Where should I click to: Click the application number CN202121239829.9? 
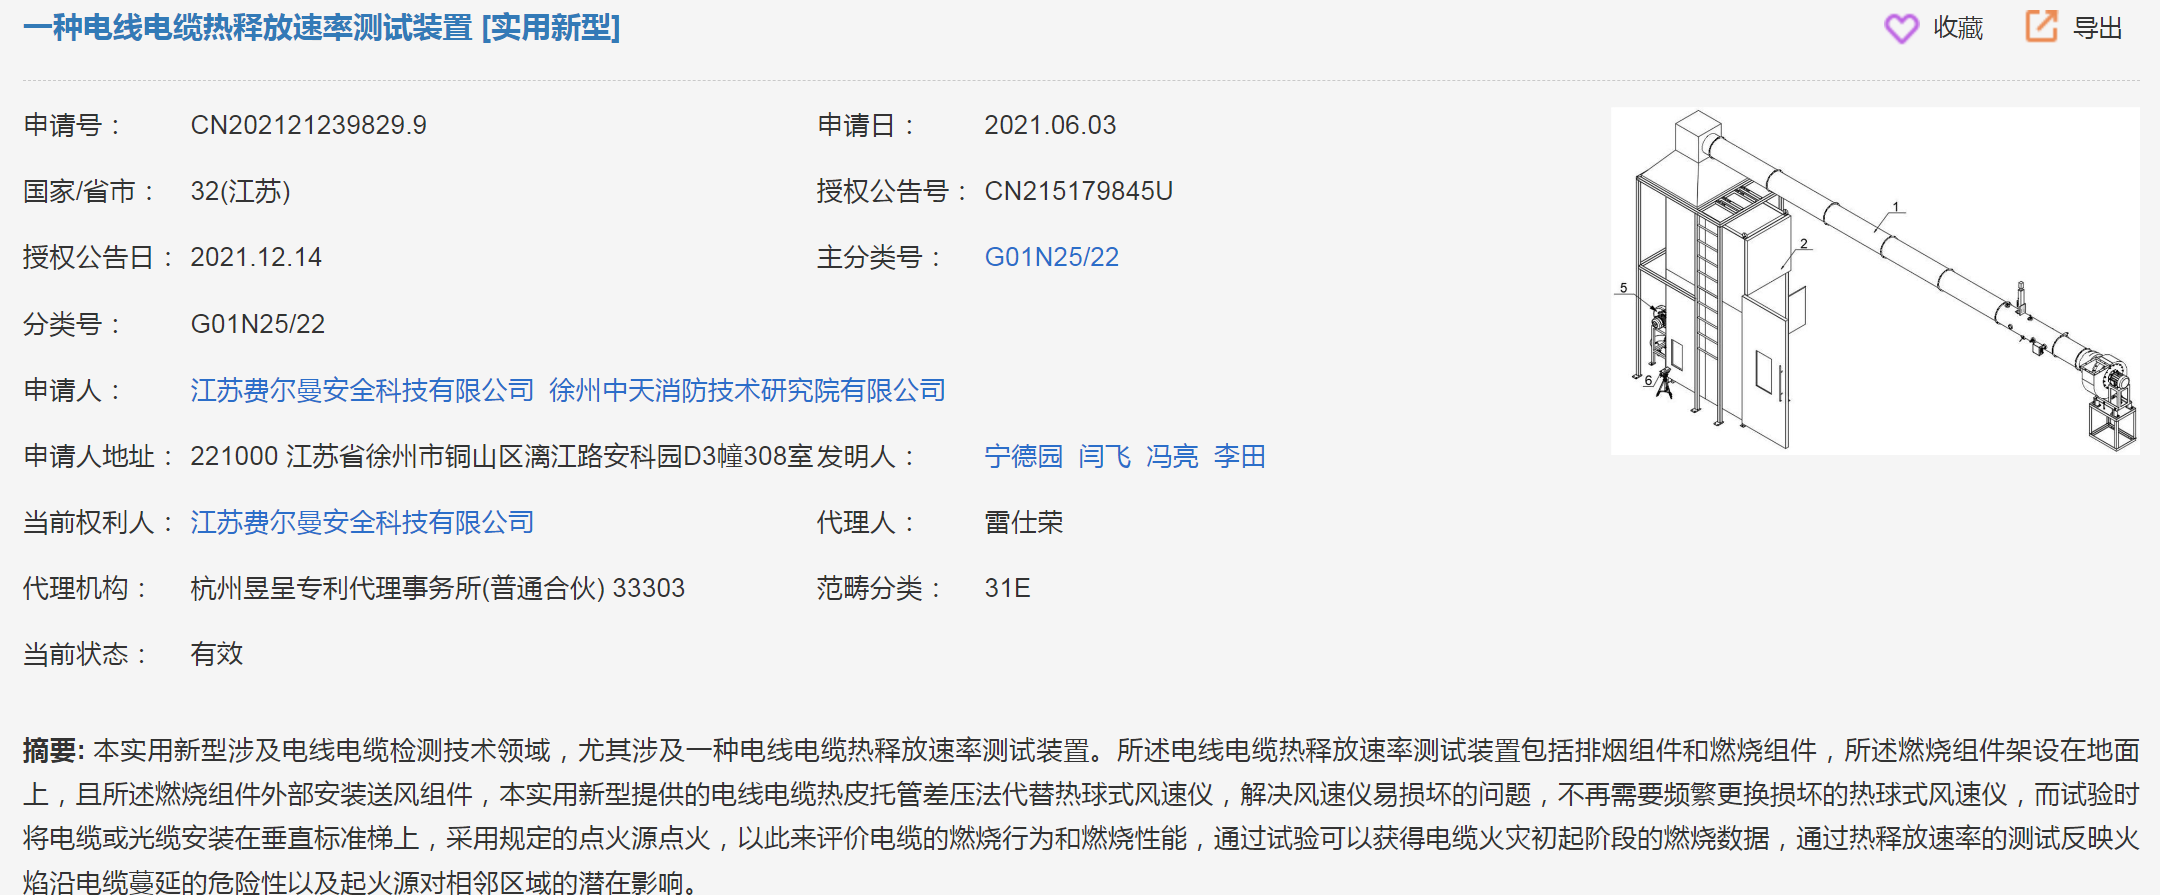tap(308, 125)
